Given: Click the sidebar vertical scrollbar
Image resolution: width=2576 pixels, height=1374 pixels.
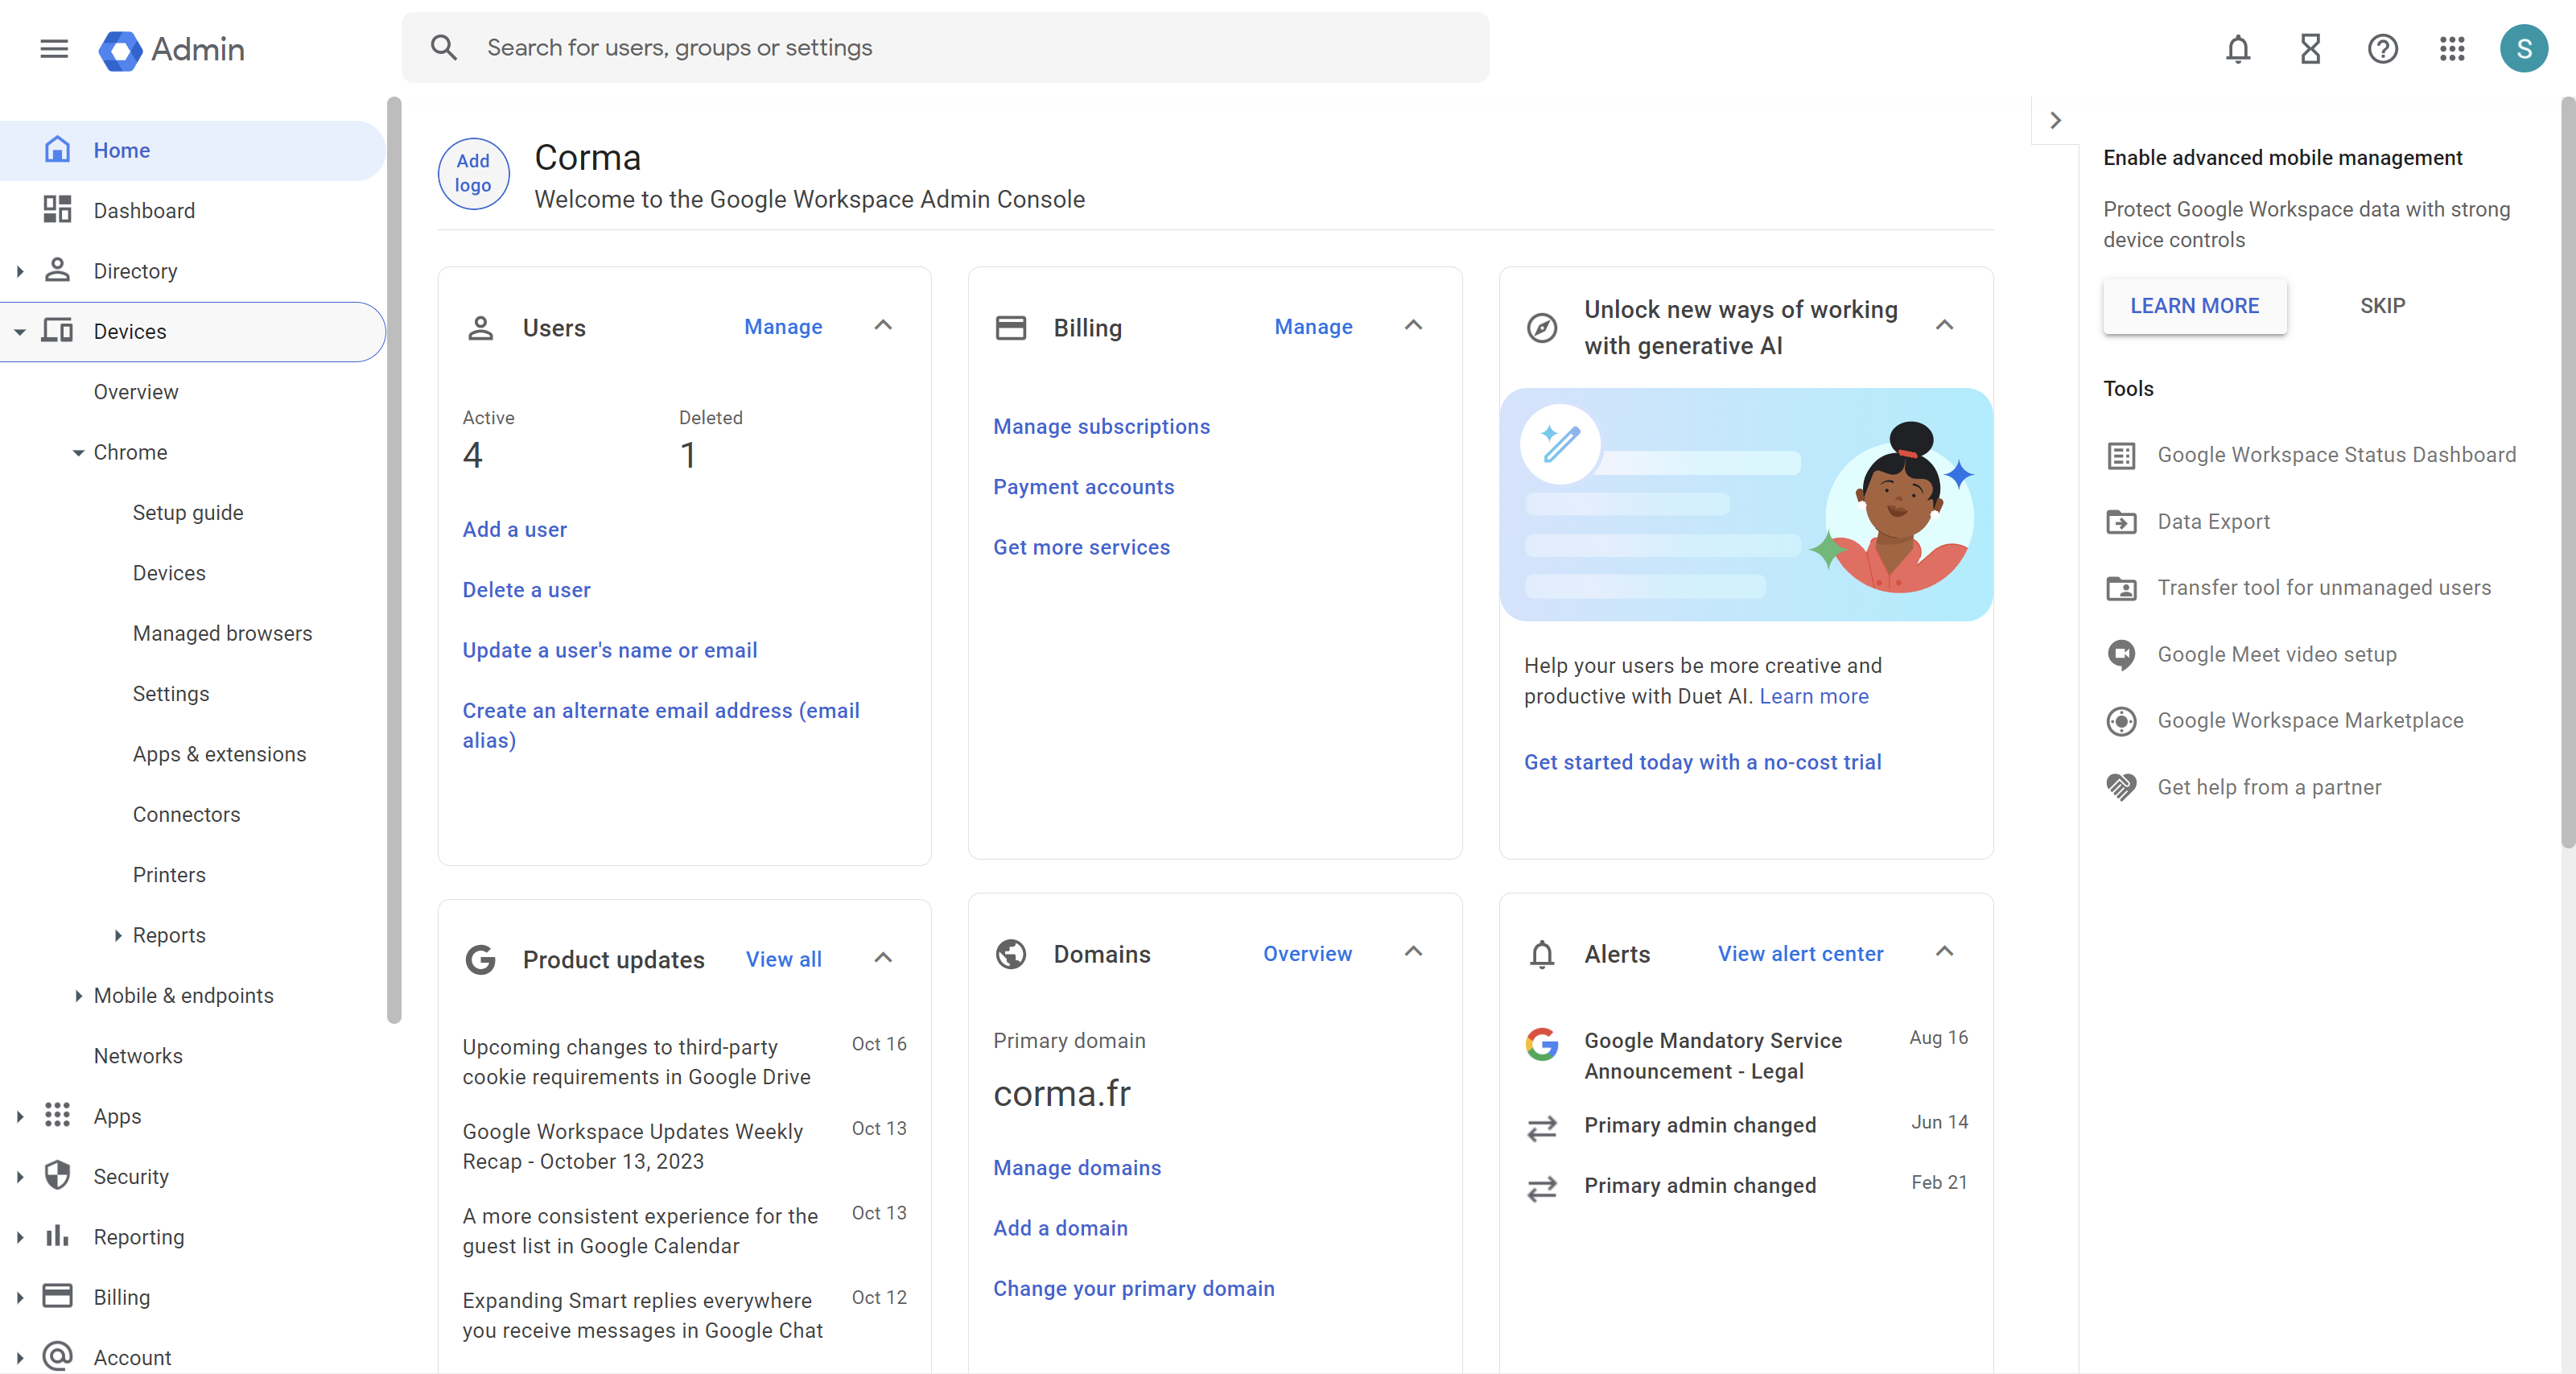Looking at the screenshot, I should click(x=394, y=560).
